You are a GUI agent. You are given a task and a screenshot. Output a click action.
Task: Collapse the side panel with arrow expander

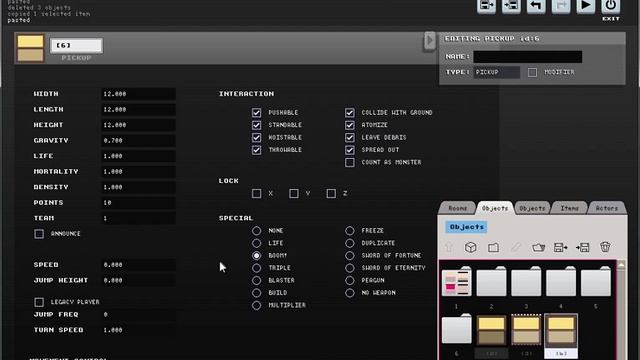(429, 40)
